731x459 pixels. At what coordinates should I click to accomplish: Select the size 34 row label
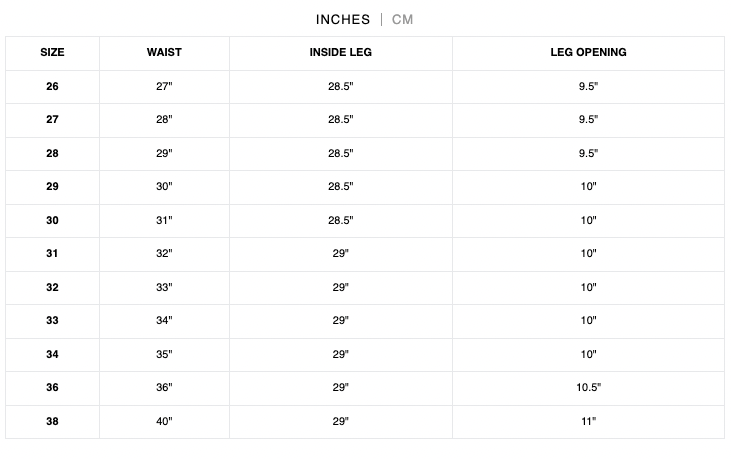[x=52, y=354]
